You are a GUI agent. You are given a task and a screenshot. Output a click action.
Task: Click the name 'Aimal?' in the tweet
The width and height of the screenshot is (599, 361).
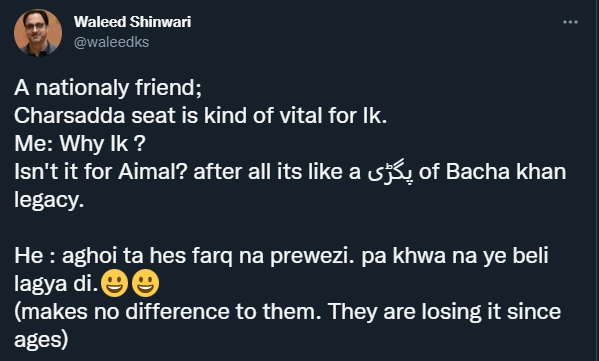153,172
